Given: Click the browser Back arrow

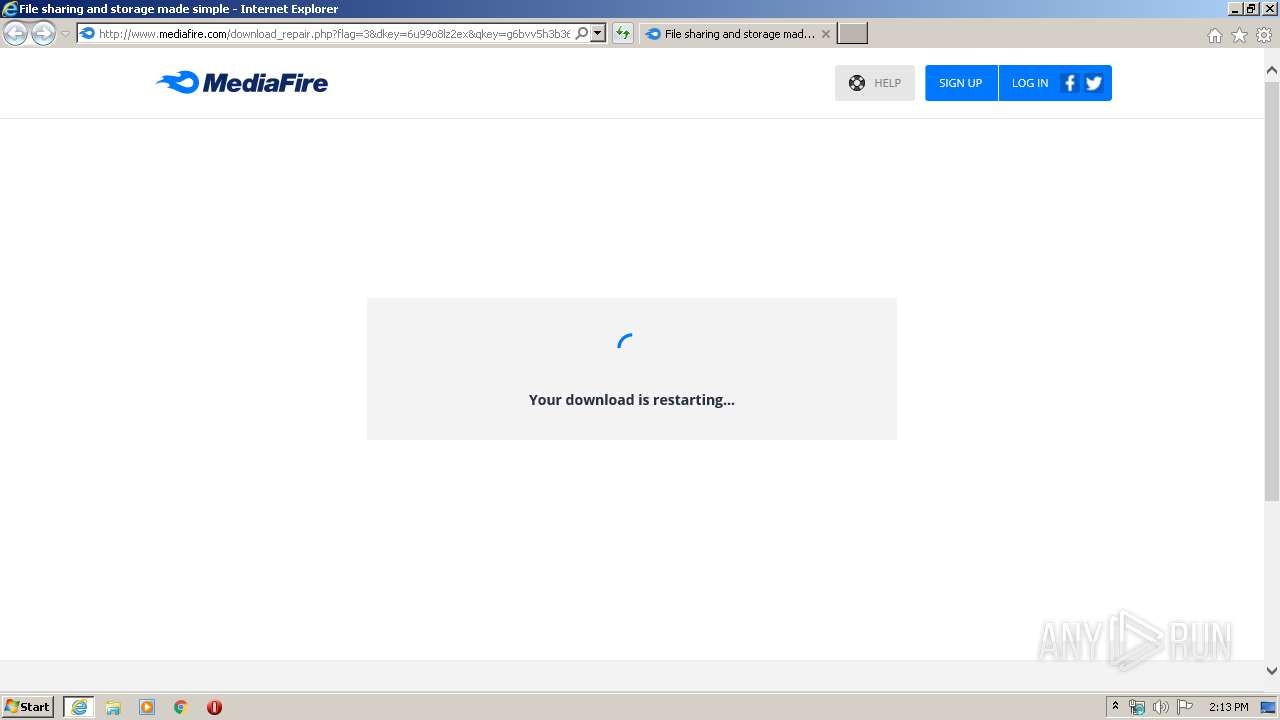Looking at the screenshot, I should (15, 34).
